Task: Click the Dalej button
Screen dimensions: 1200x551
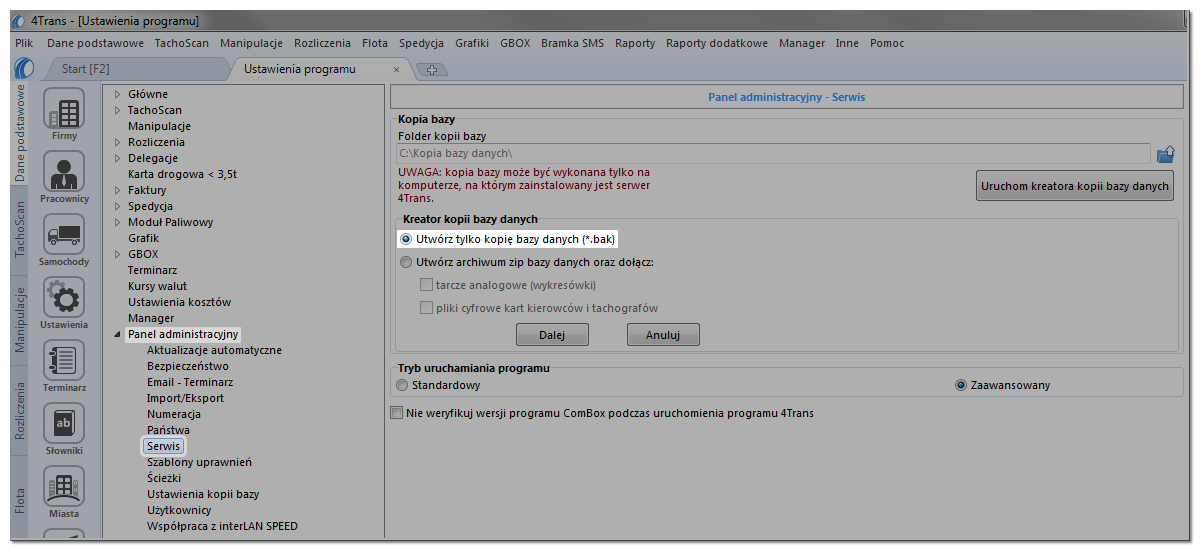Action: [552, 335]
